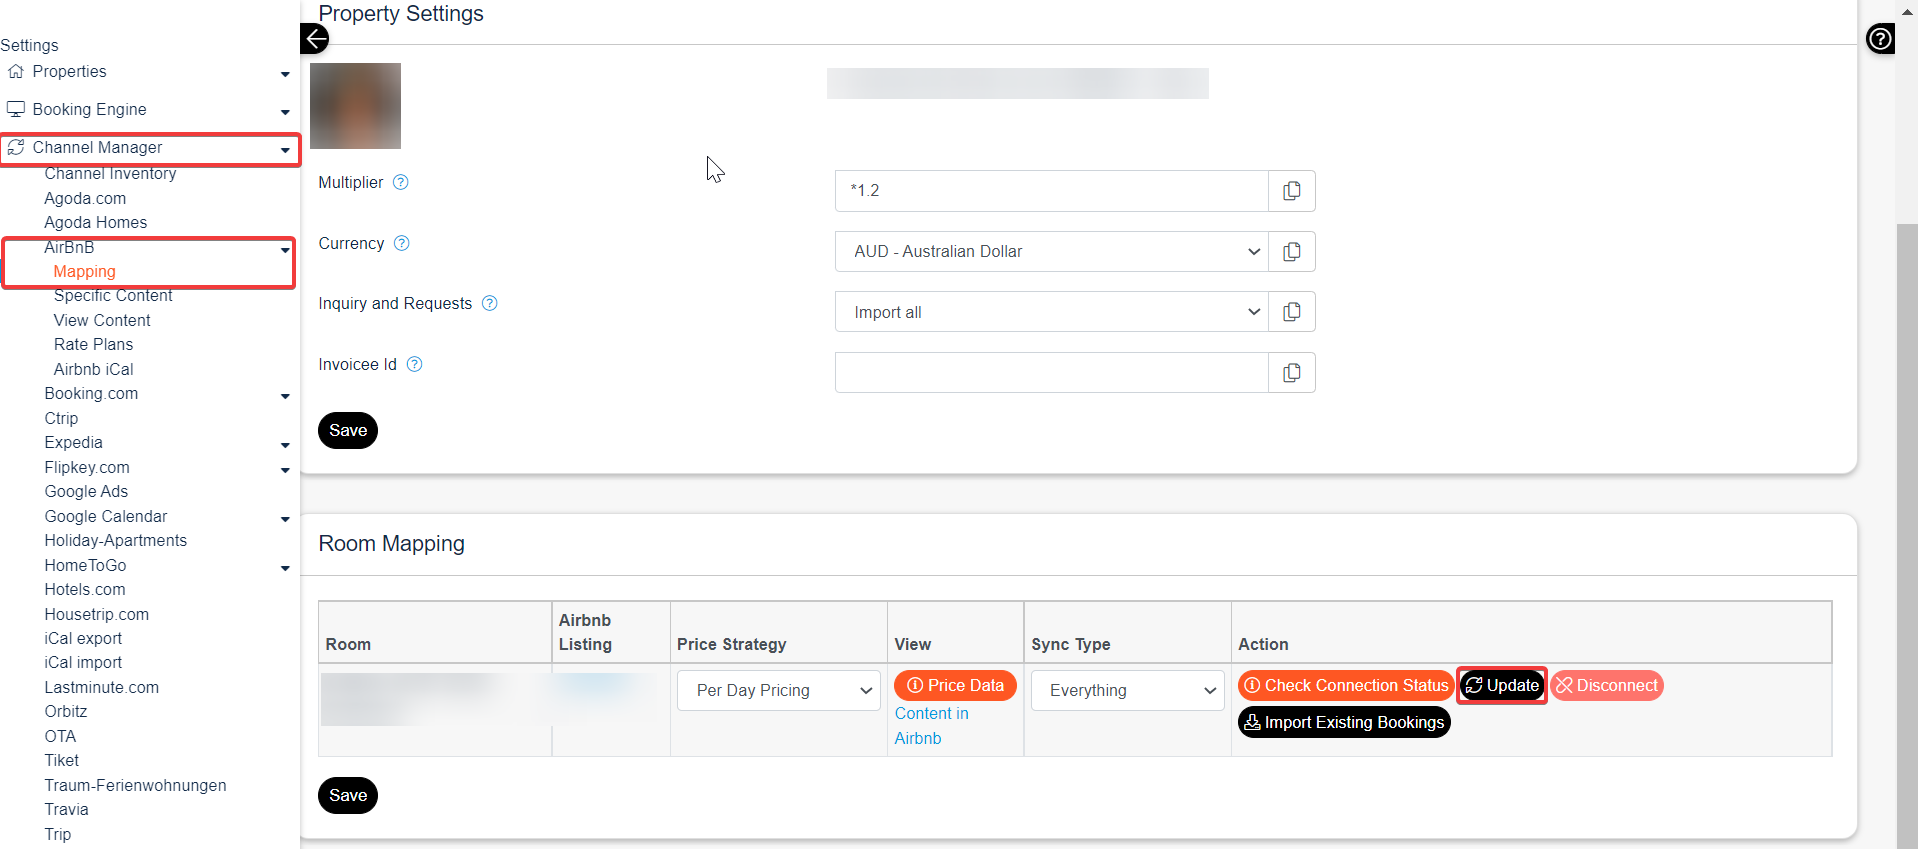Collapse the AirBnB submenu arrow
Image resolution: width=1918 pixels, height=849 pixels.
tap(285, 250)
